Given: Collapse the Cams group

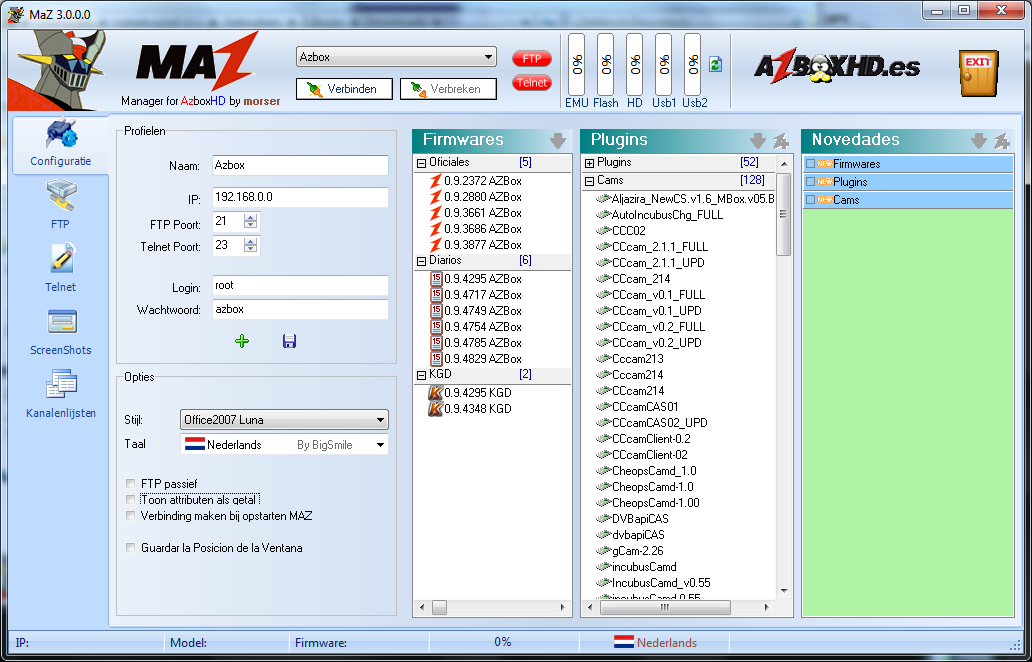Looking at the screenshot, I should pyautogui.click(x=589, y=180).
